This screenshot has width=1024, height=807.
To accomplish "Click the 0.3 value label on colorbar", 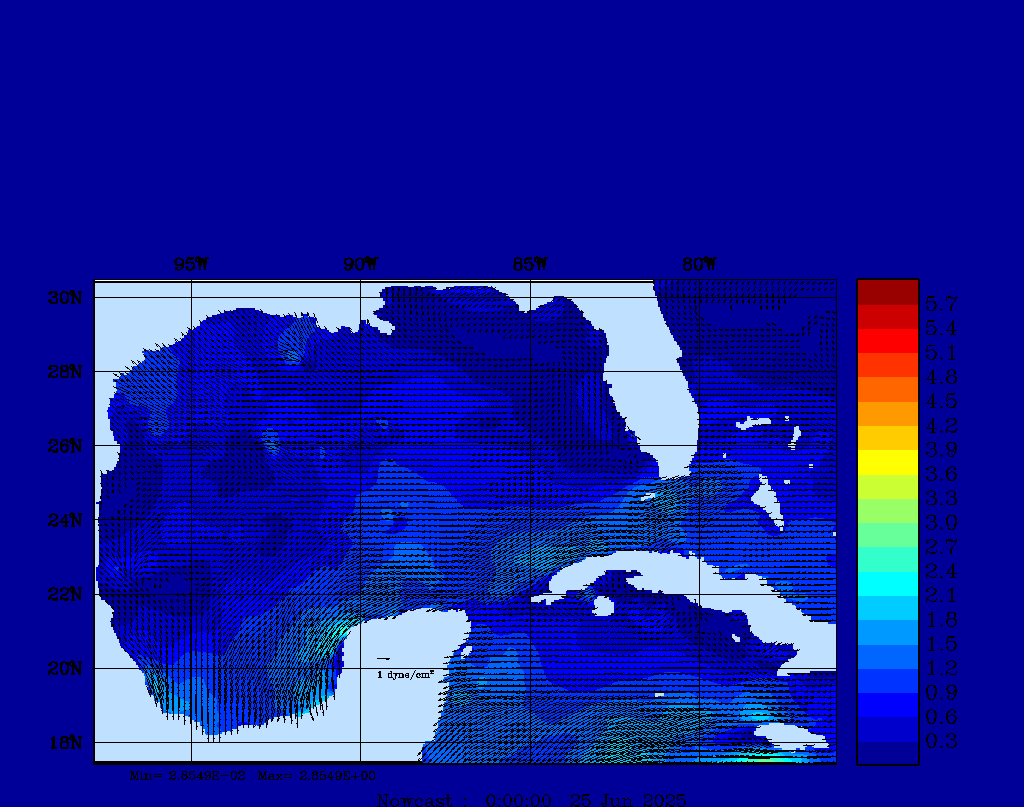I will [940, 741].
